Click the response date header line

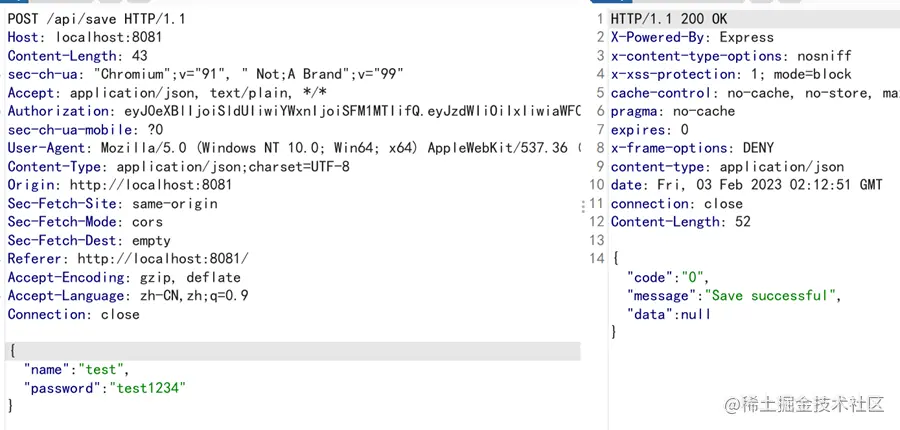click(x=746, y=185)
